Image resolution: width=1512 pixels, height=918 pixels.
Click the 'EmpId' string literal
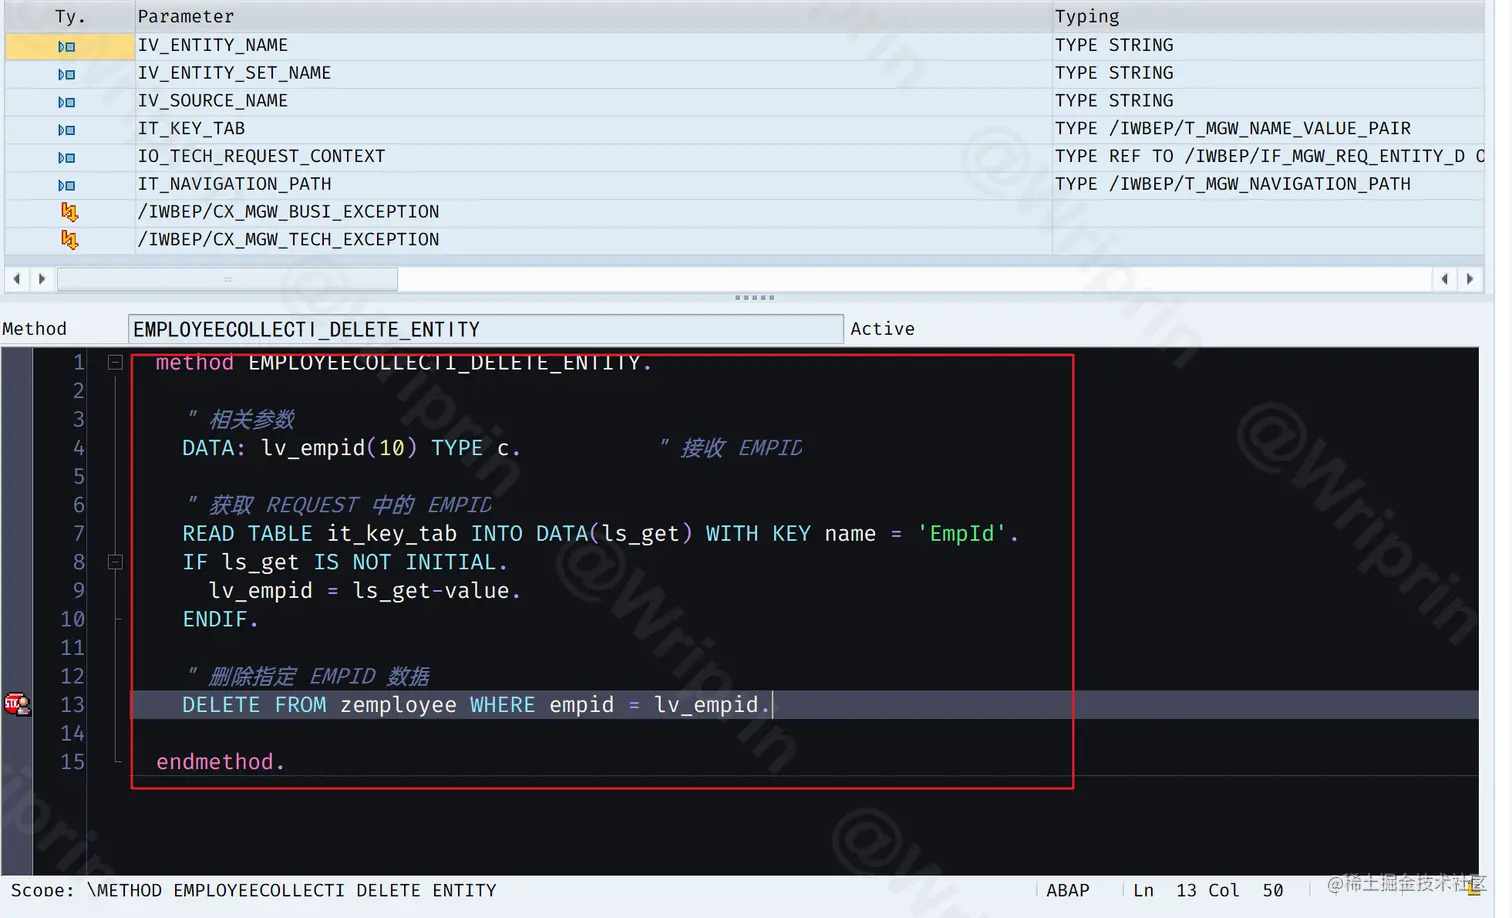(962, 534)
